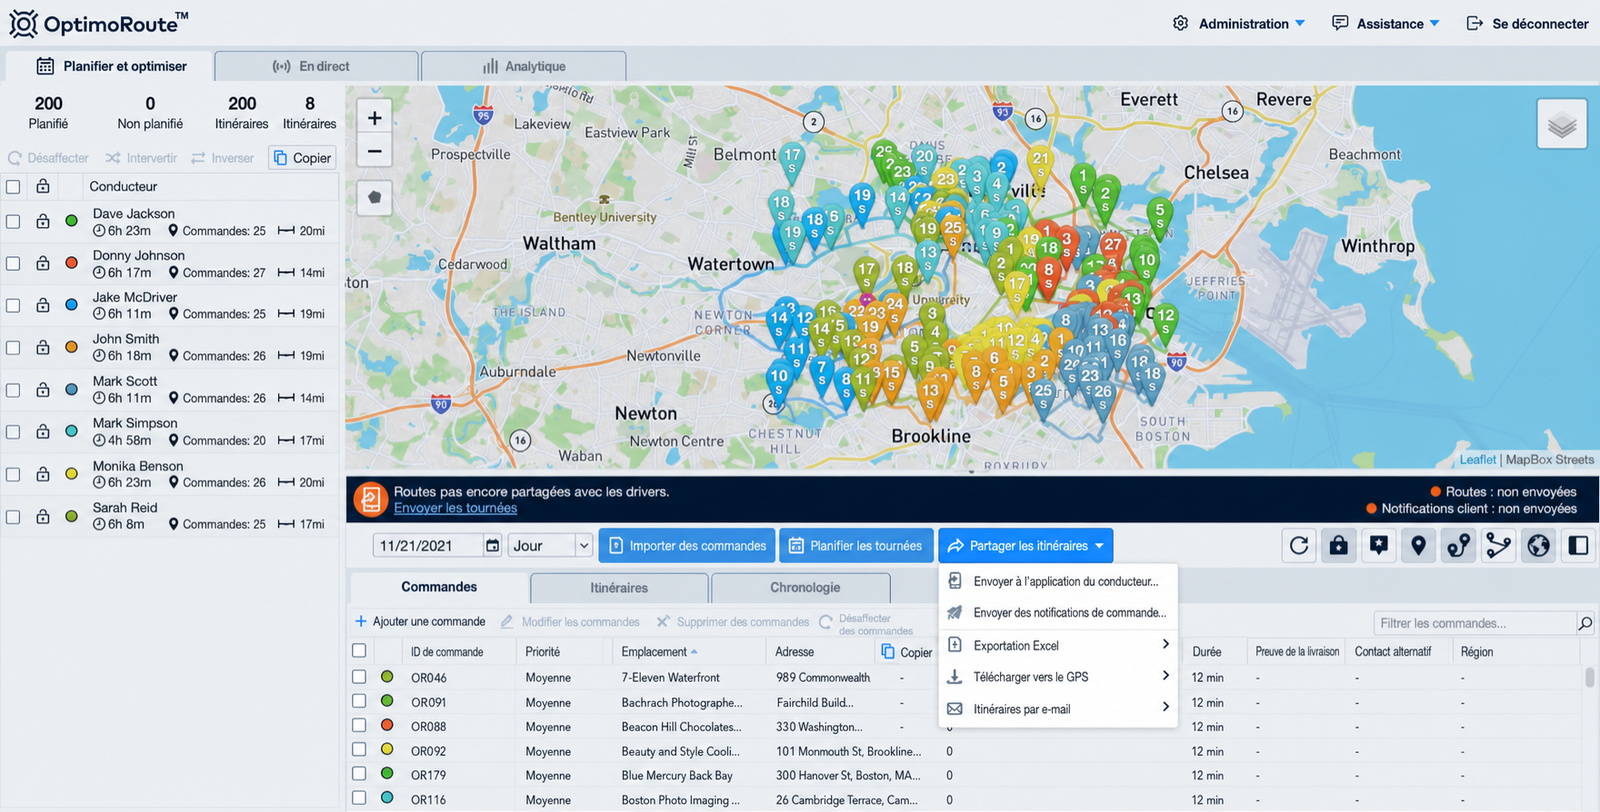This screenshot has height=812, width=1600.
Task: Click the Planifier les tournées button
Action: pyautogui.click(x=856, y=546)
